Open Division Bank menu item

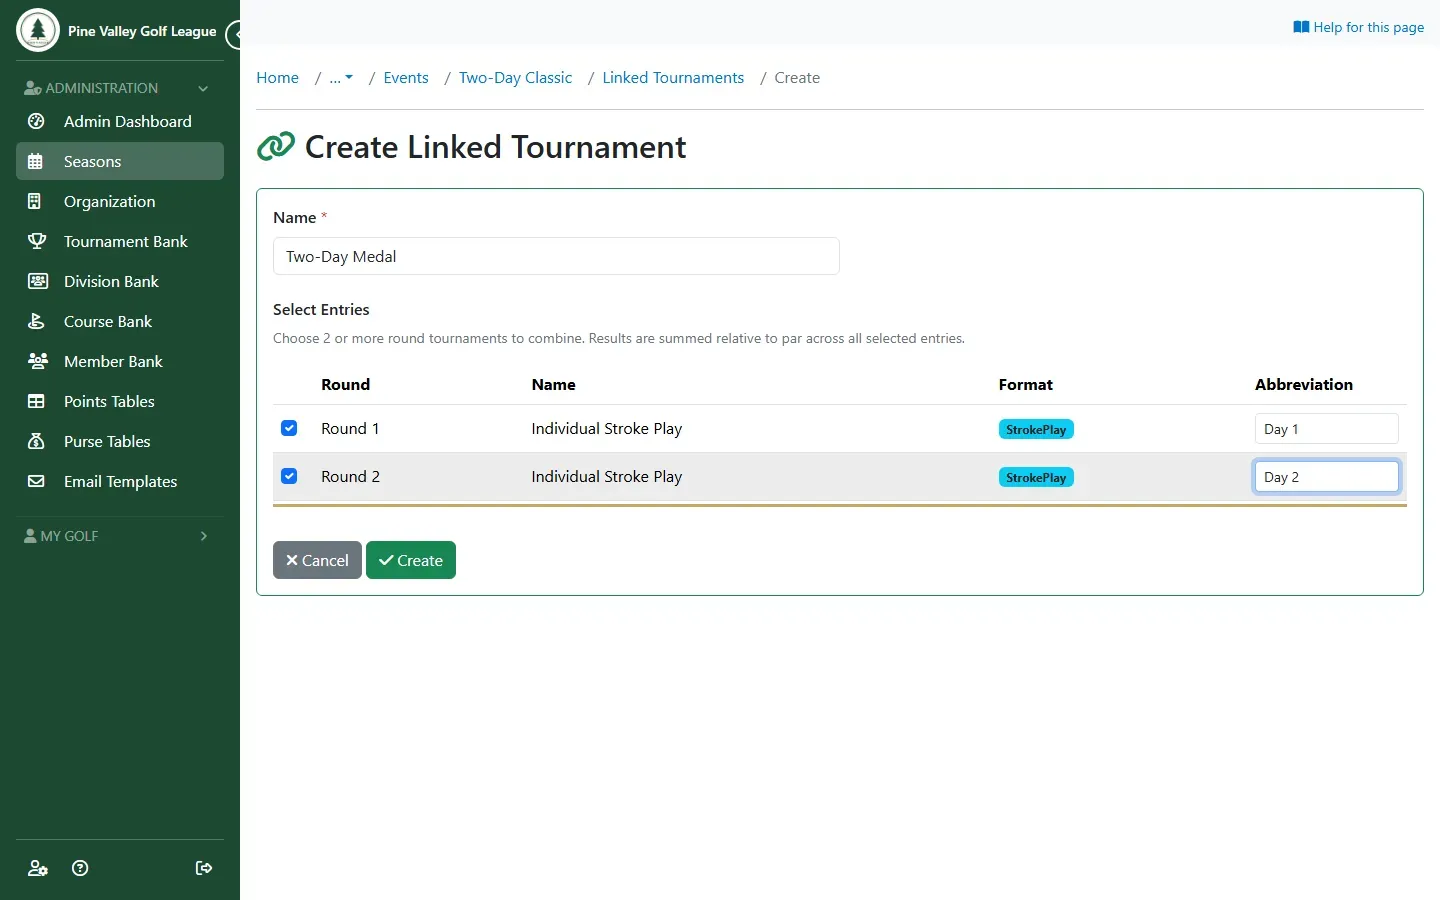coord(120,281)
